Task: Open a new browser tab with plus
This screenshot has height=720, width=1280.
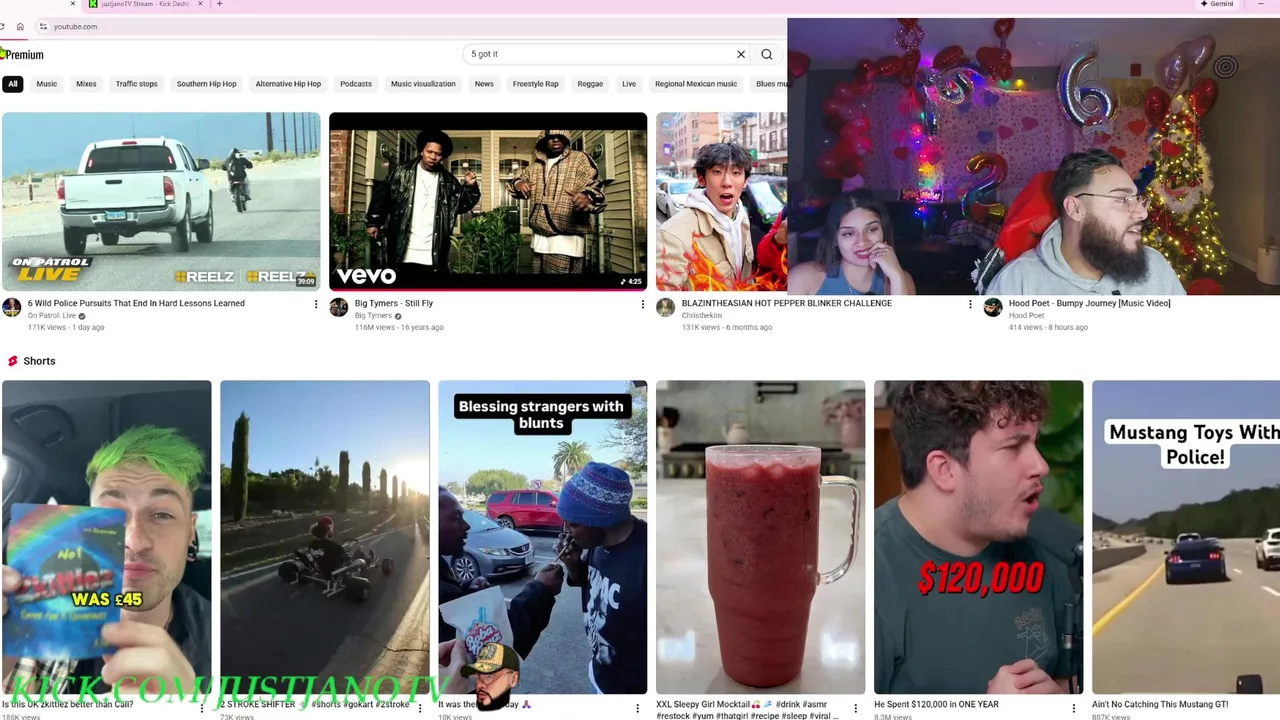Action: (220, 4)
